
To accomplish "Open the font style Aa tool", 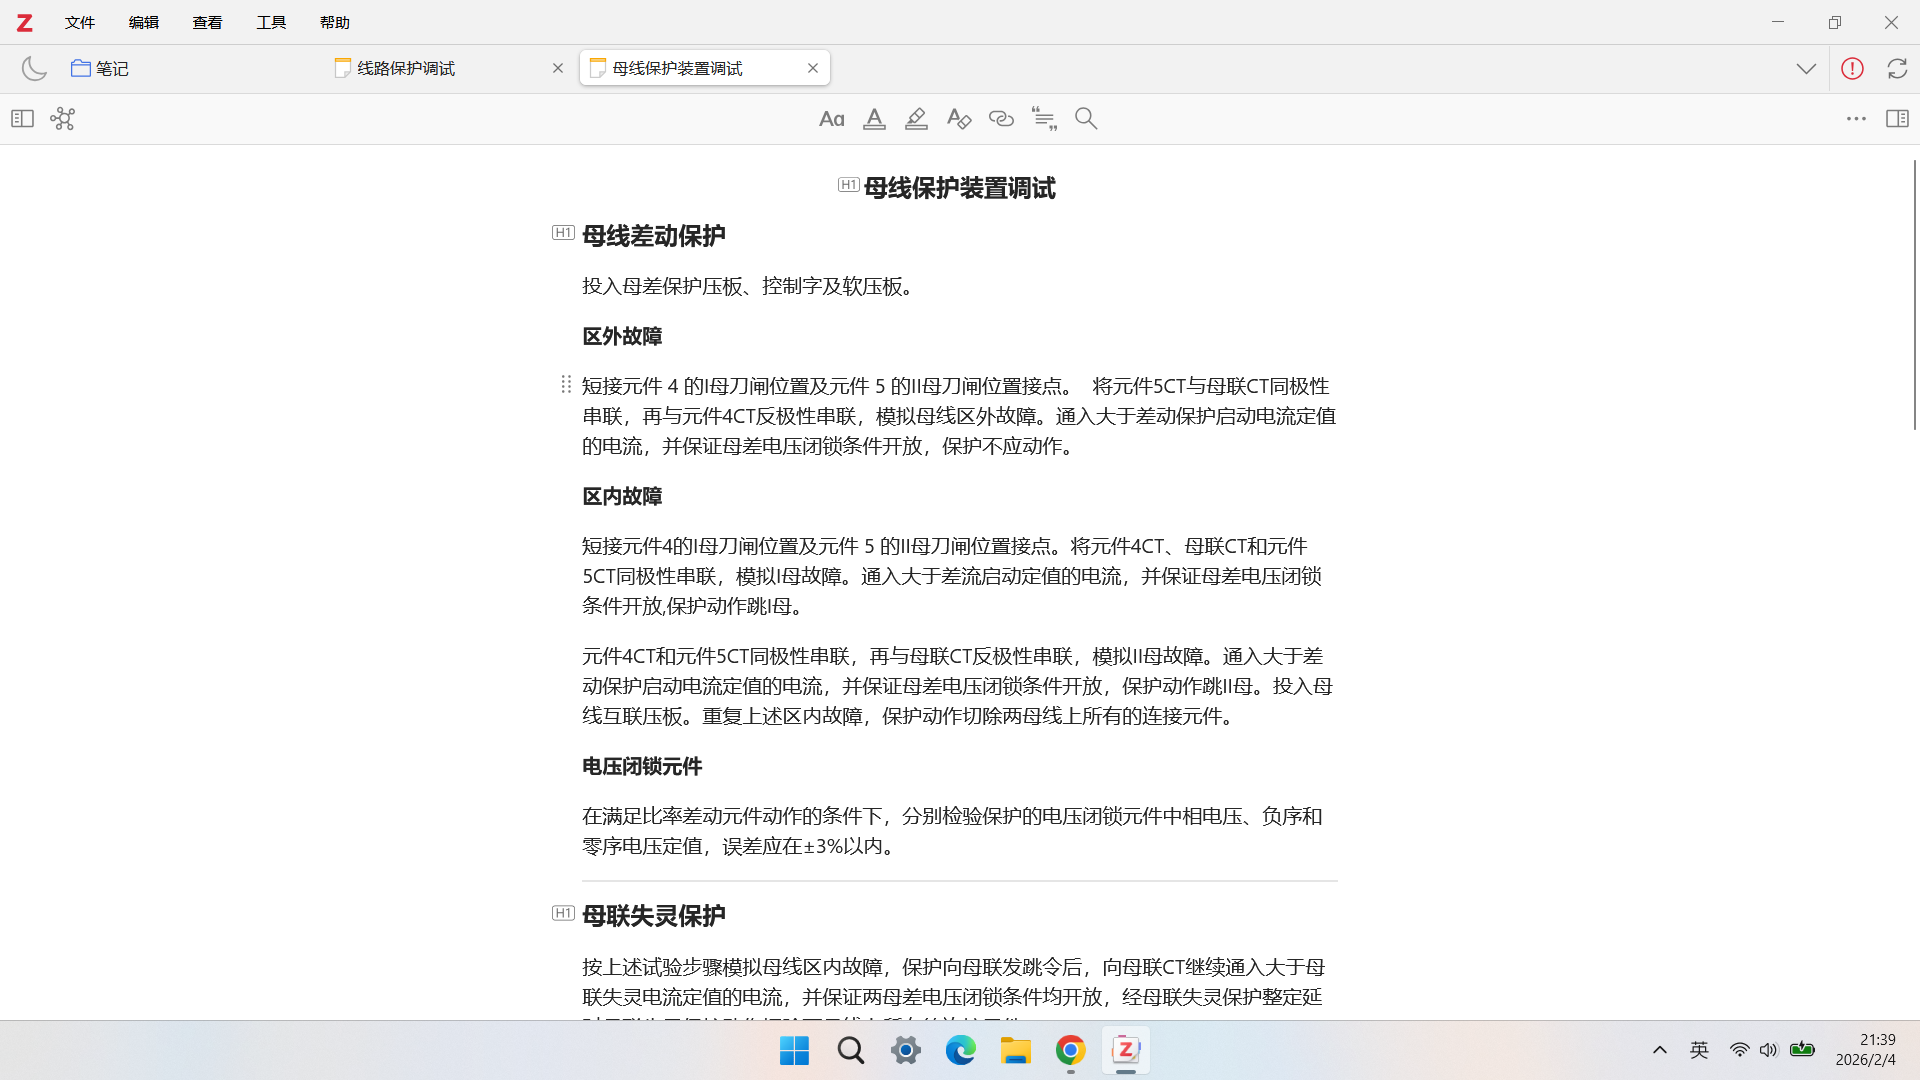I will click(831, 119).
